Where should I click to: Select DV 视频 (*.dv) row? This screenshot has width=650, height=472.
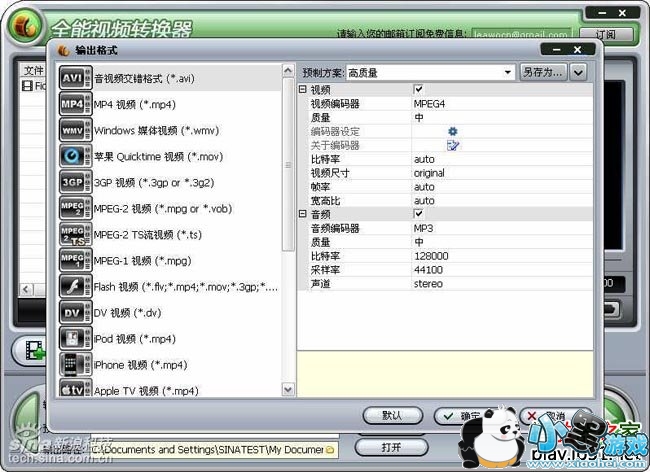170,313
